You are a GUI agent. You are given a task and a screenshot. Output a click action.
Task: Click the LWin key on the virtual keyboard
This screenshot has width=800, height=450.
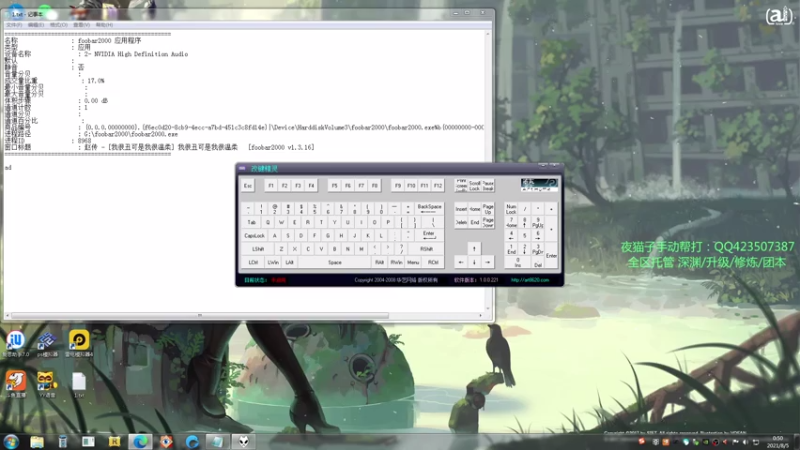273,262
